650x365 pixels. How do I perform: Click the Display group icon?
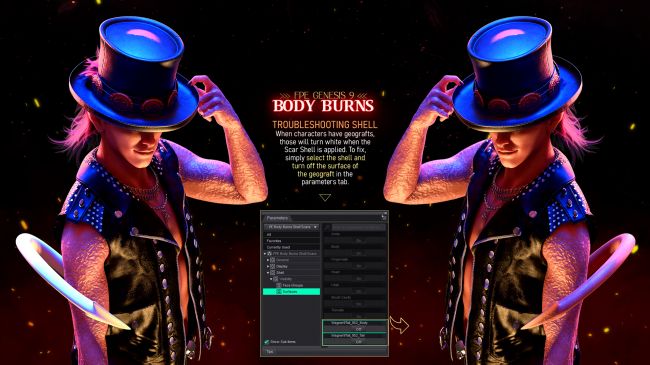coord(272,266)
